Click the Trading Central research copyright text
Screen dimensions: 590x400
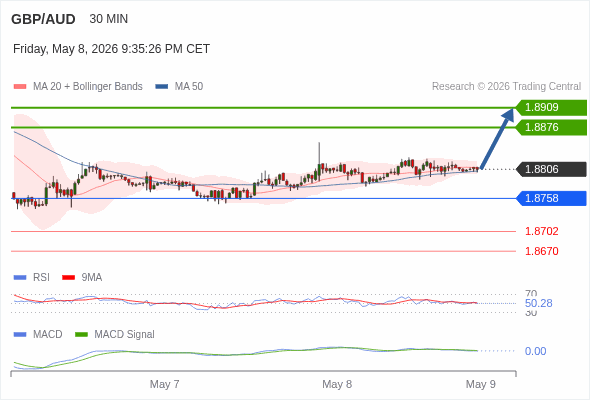(x=506, y=87)
